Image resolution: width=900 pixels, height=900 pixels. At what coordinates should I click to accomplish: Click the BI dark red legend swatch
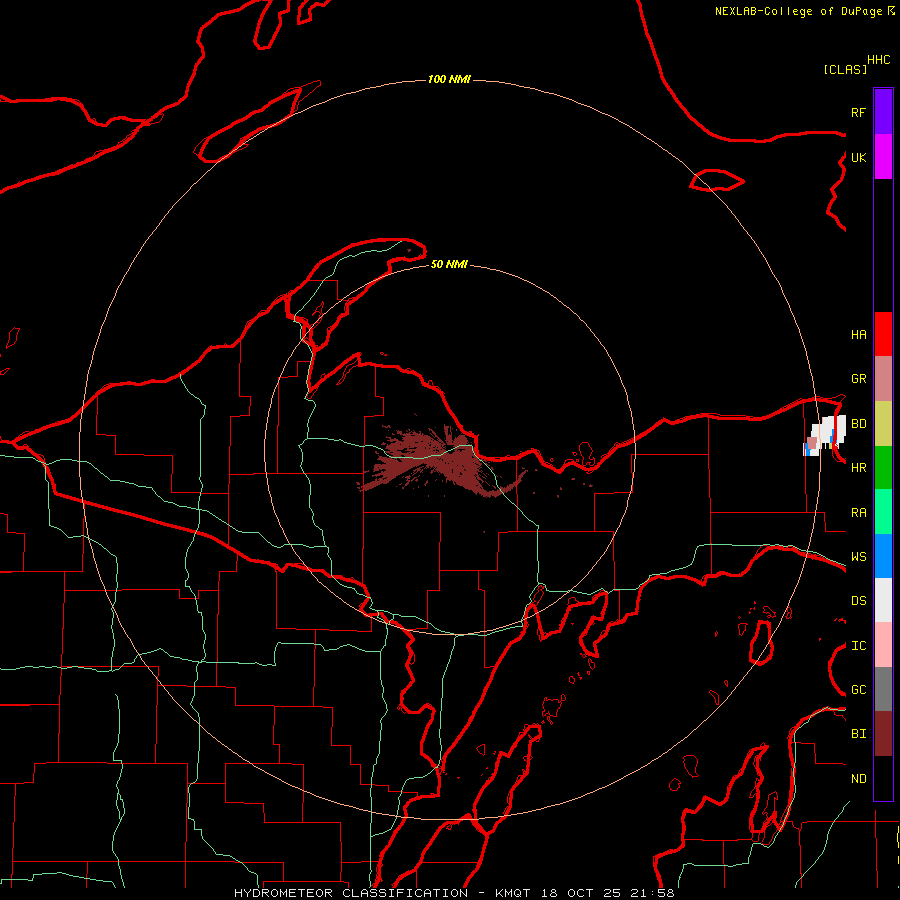883,734
